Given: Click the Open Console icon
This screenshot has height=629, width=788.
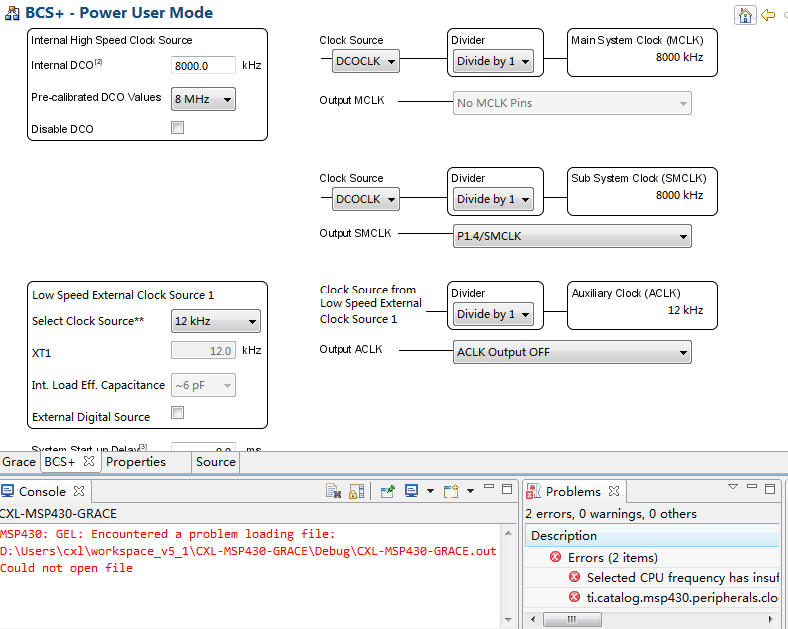Looking at the screenshot, I should coord(451,491).
